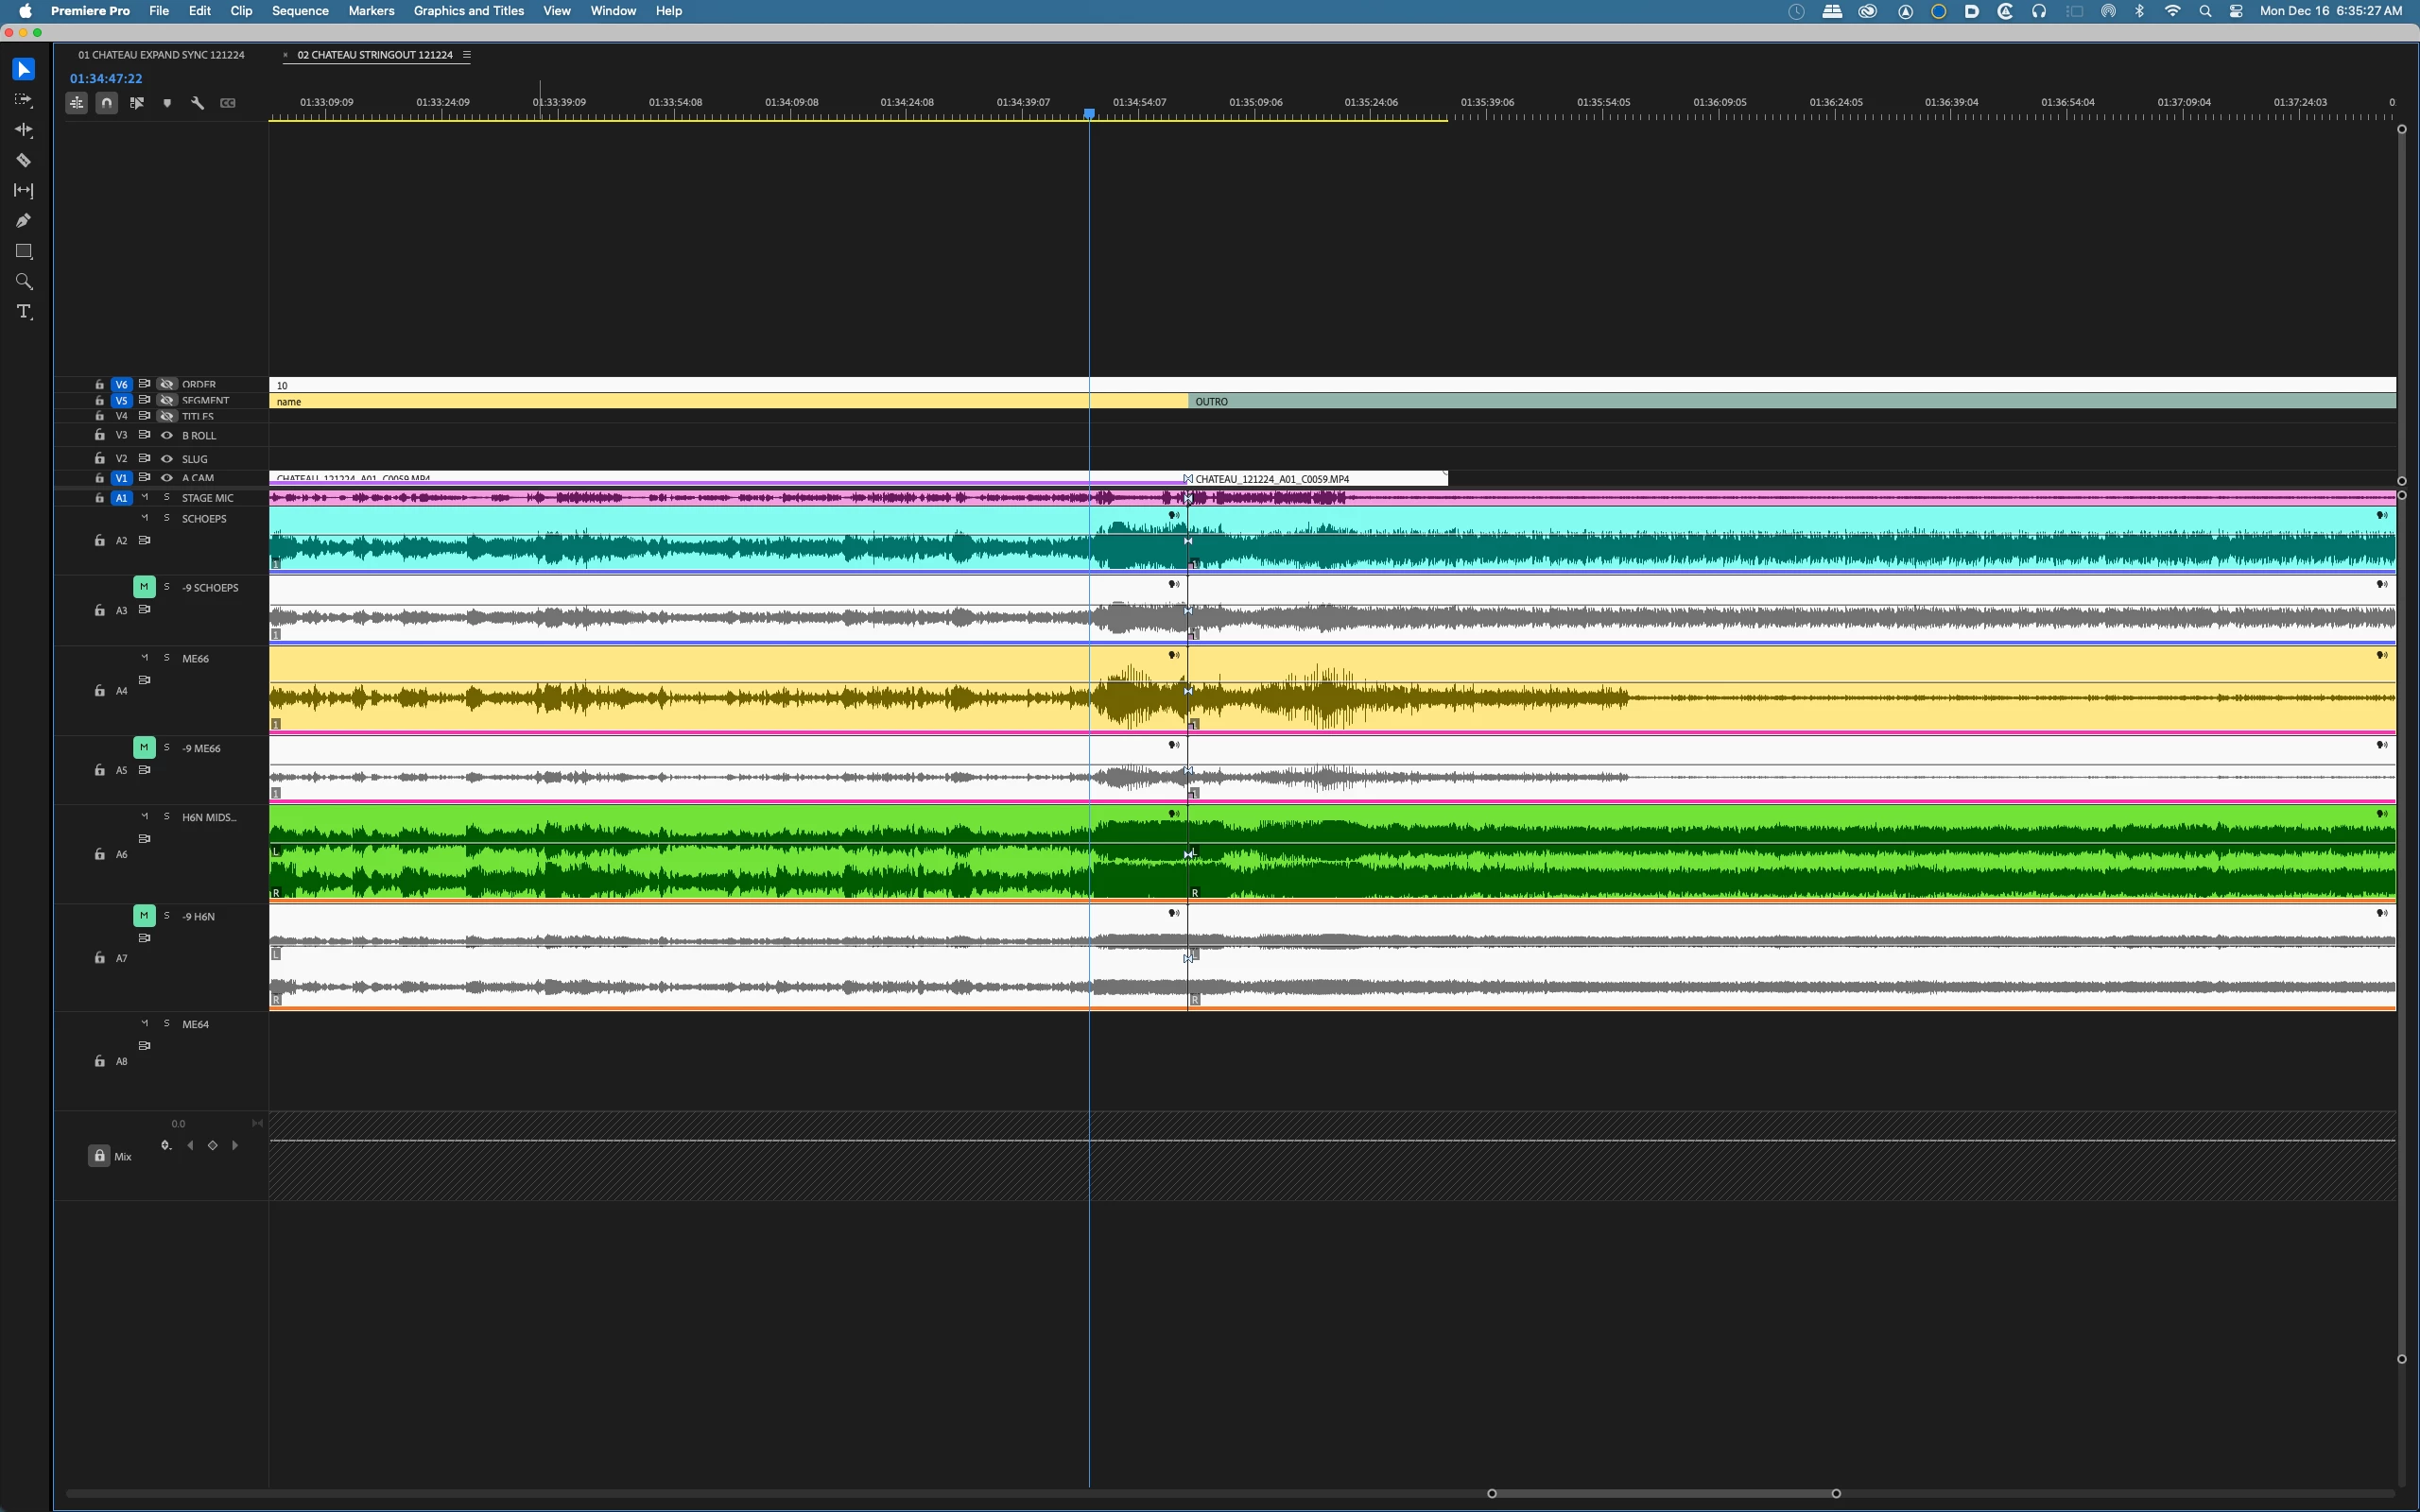Open the Sequence menu

pyautogui.click(x=300, y=11)
